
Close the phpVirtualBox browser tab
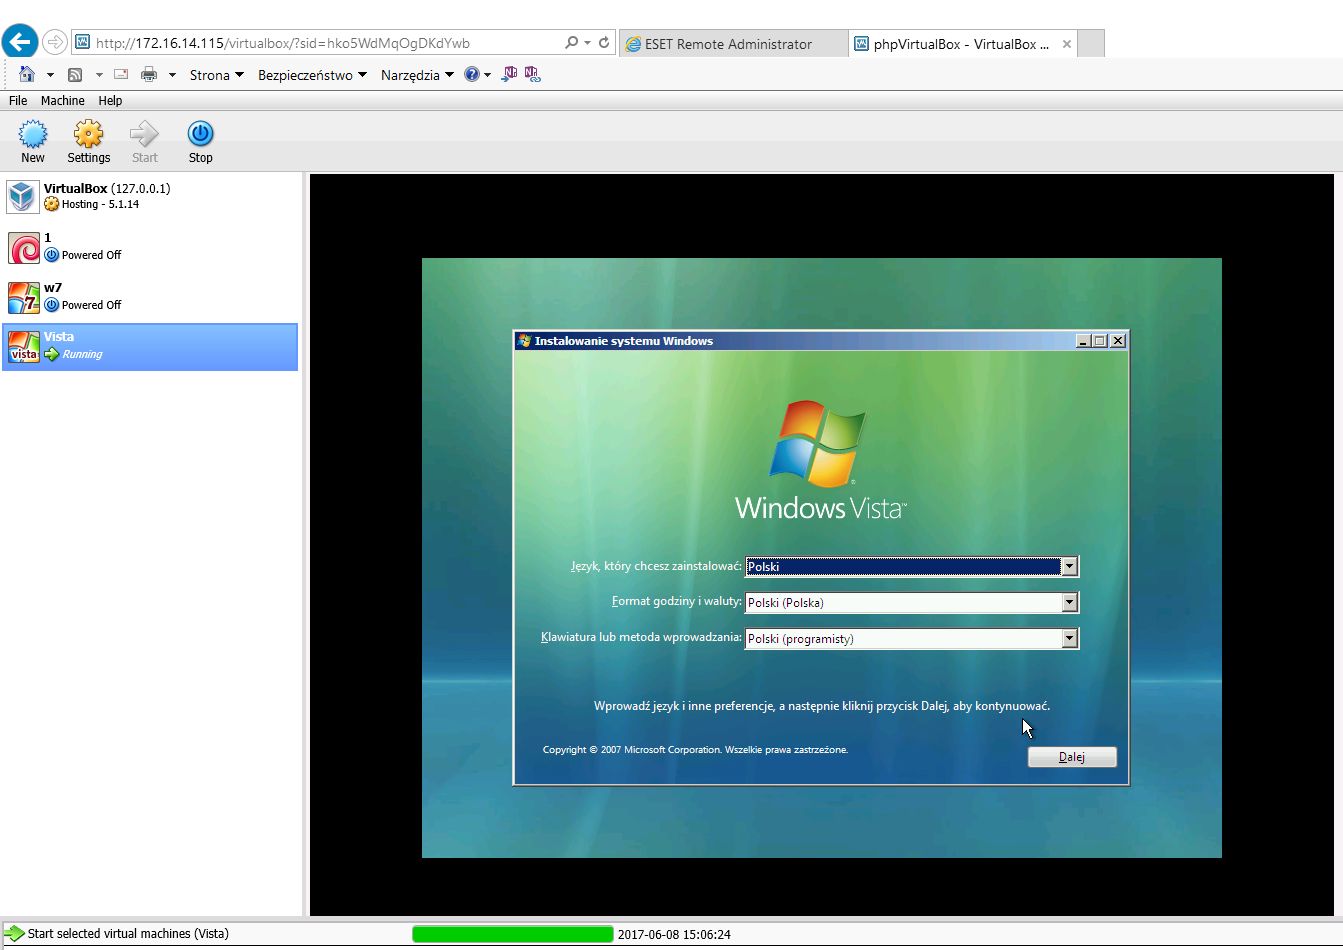(x=1067, y=44)
